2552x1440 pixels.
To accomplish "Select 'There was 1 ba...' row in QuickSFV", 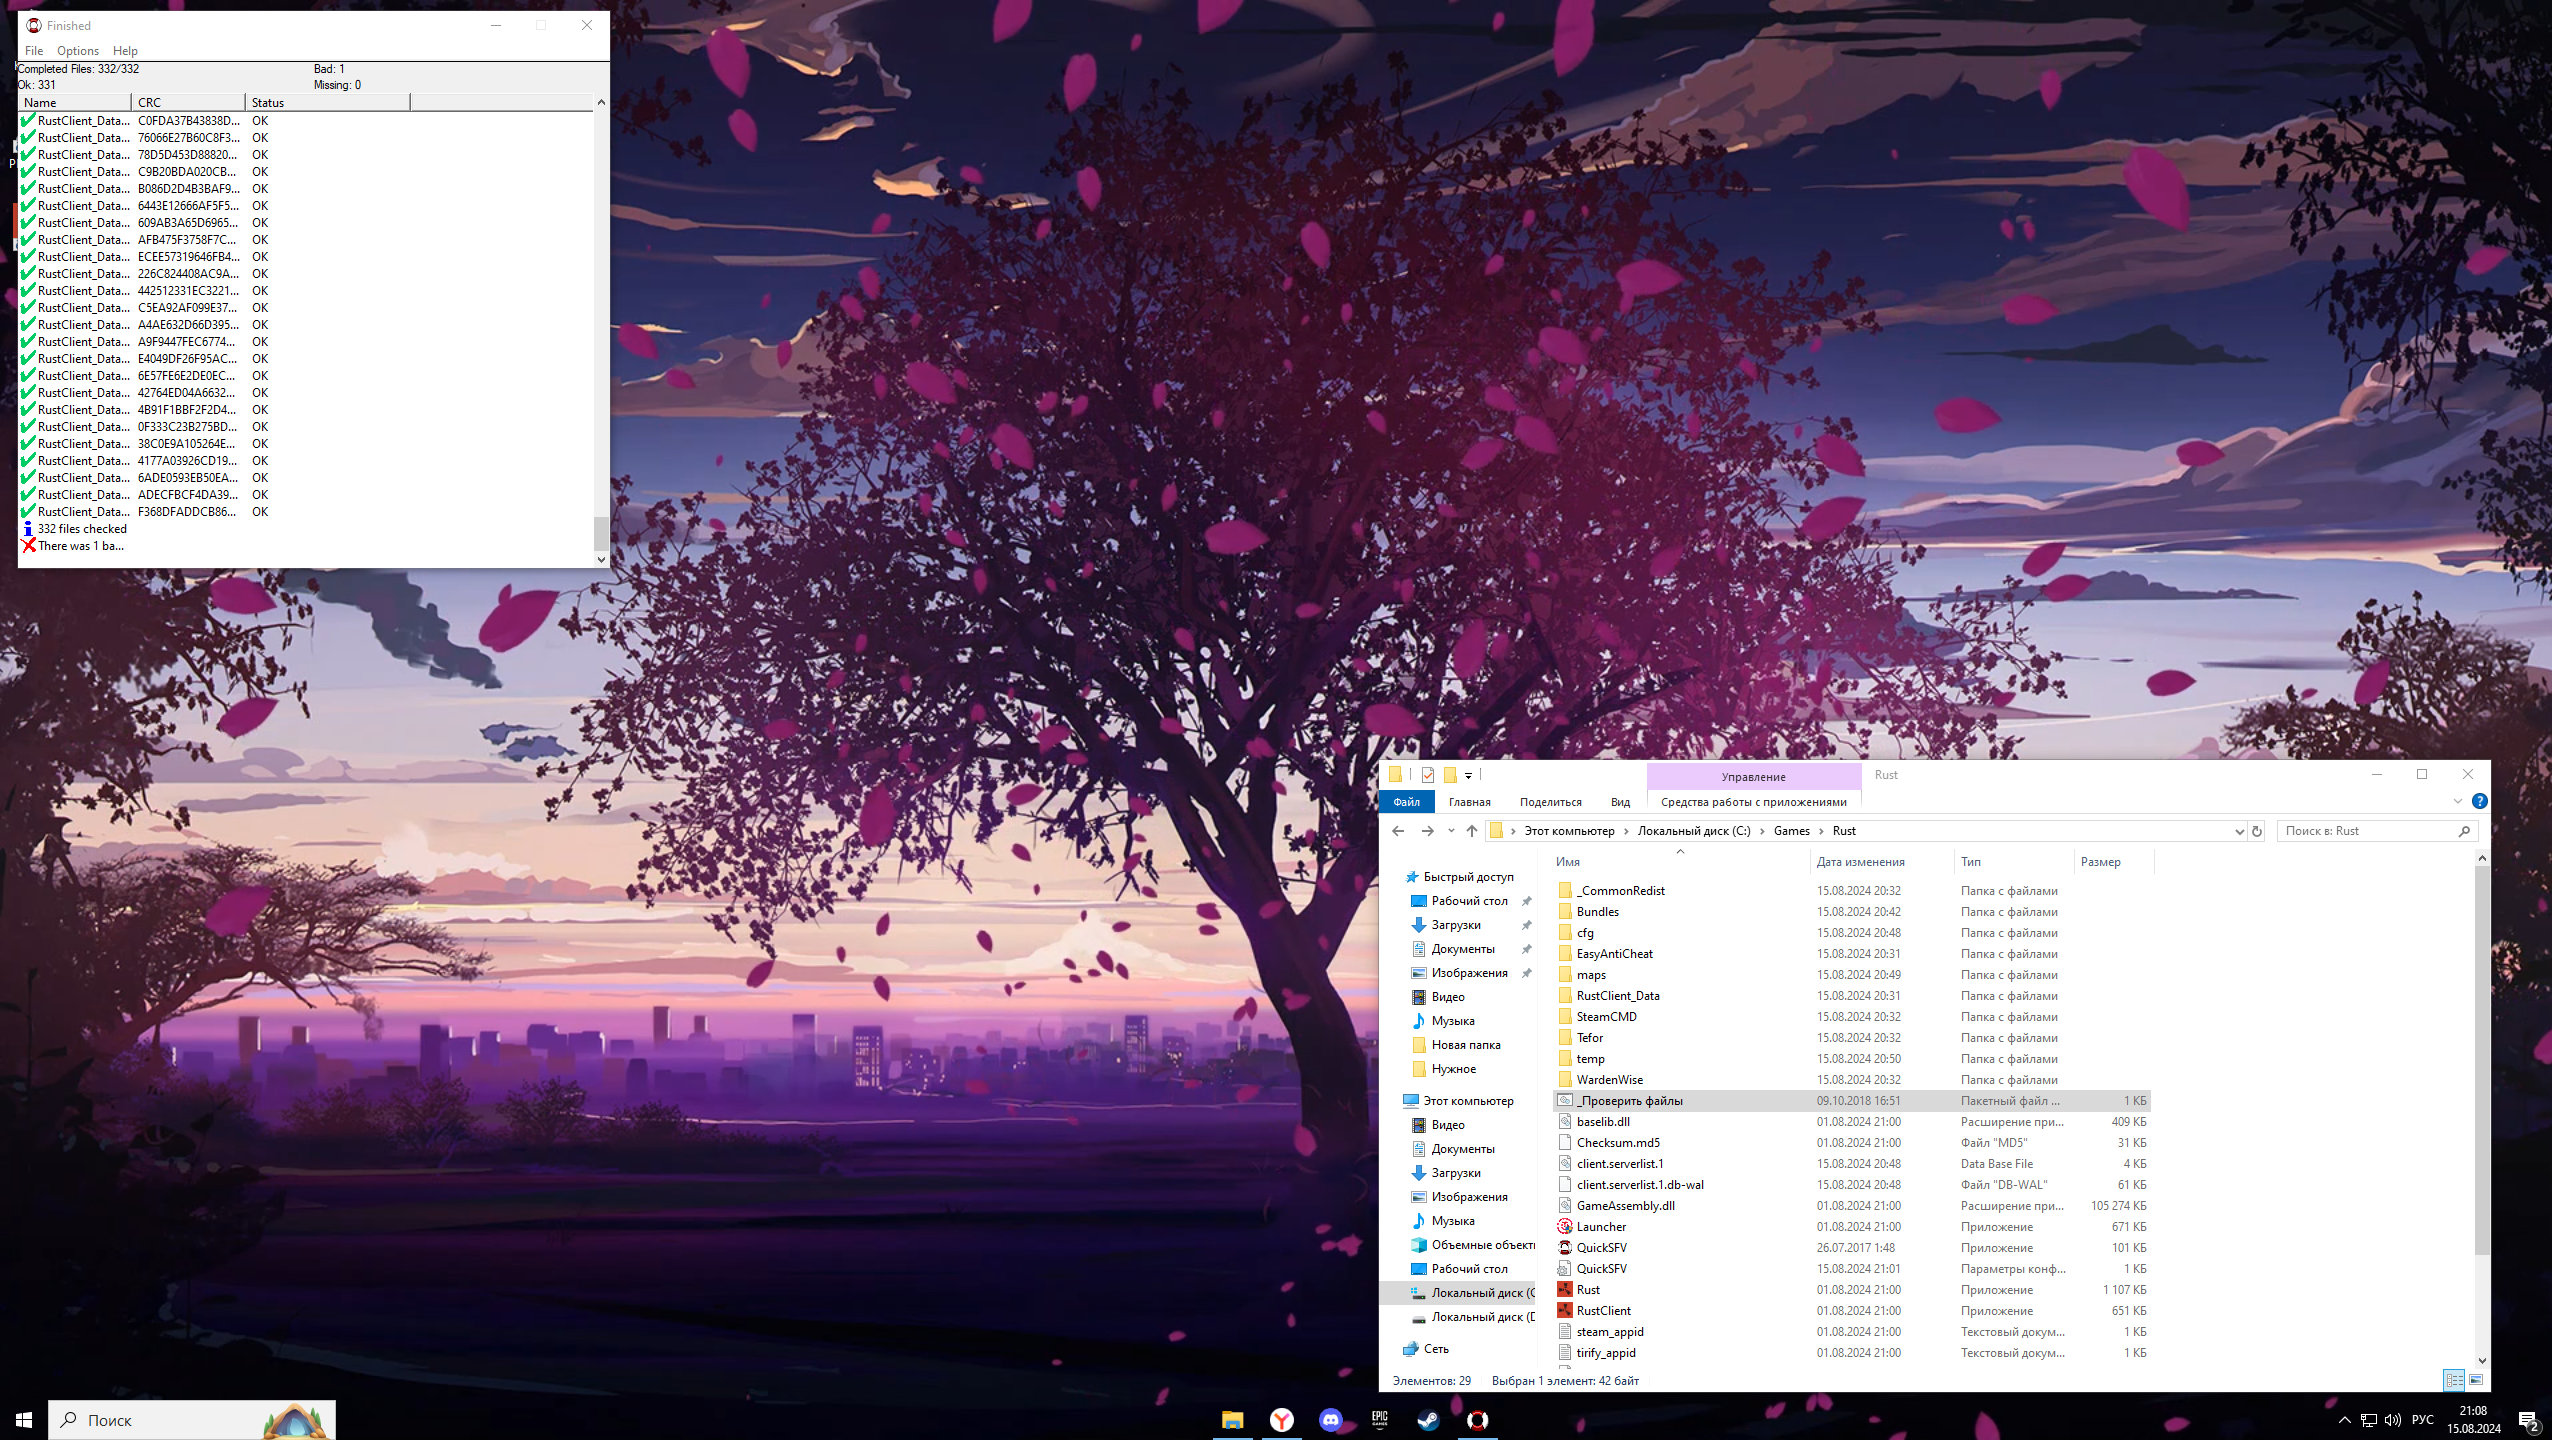I will (74, 546).
